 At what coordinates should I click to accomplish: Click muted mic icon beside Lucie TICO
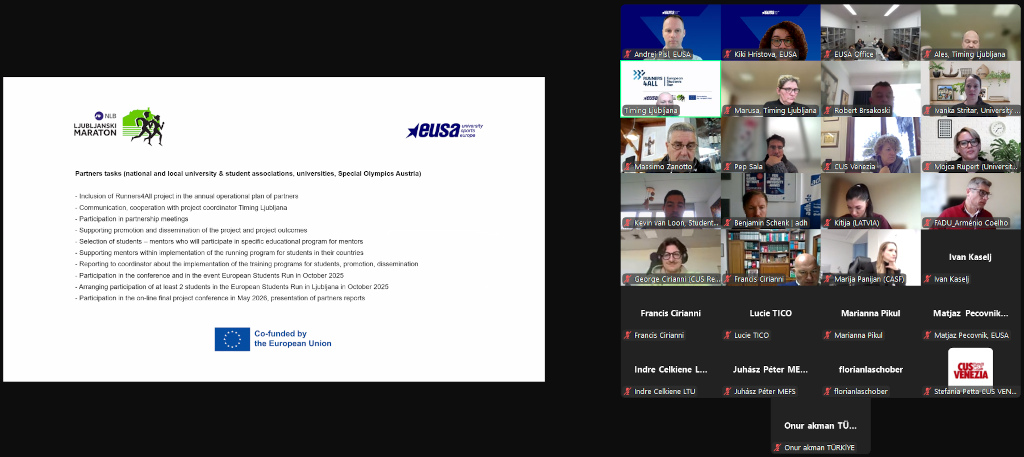point(728,335)
